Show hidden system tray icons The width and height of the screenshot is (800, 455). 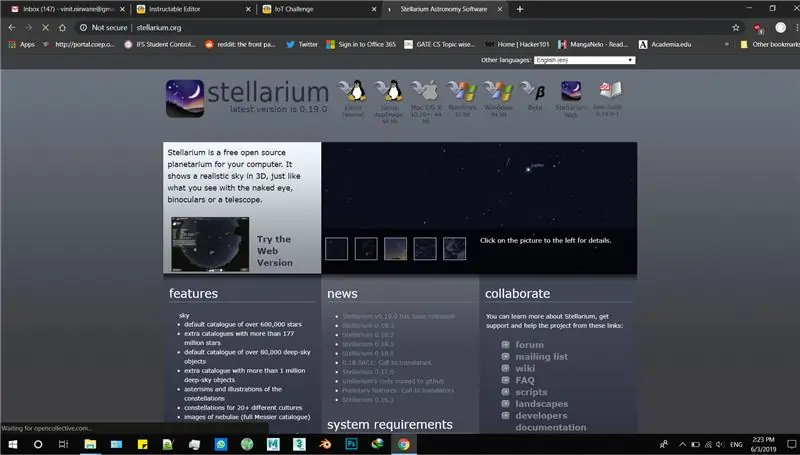click(682, 444)
